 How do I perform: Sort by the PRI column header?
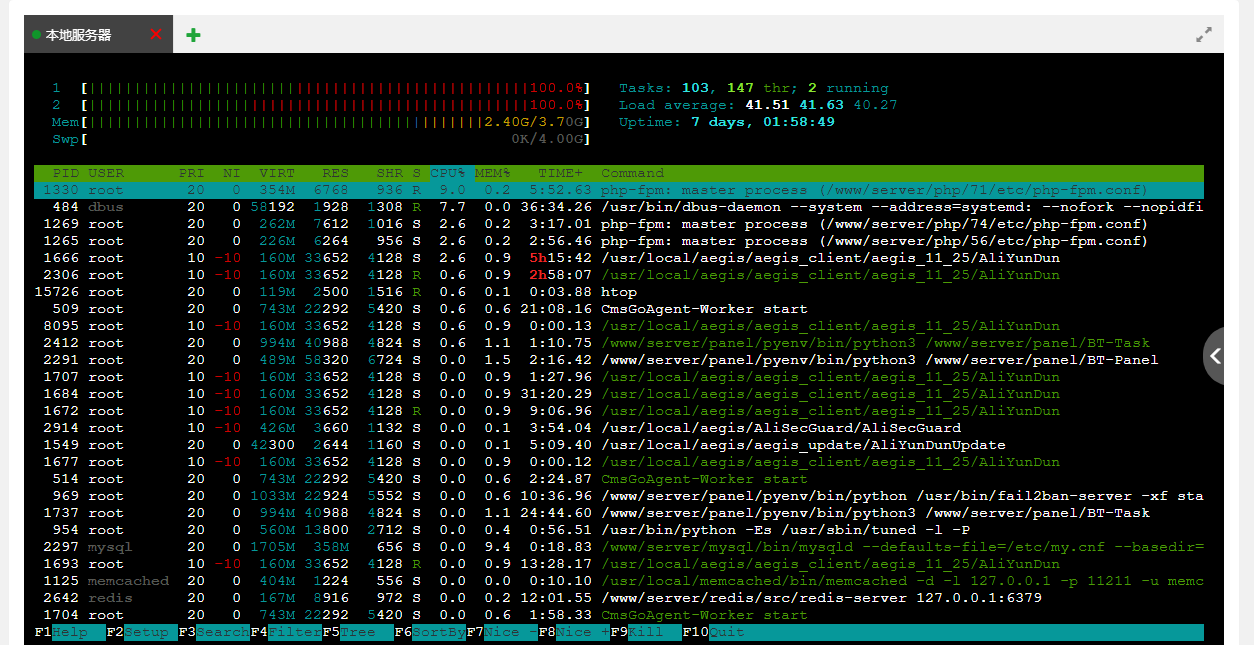click(191, 173)
